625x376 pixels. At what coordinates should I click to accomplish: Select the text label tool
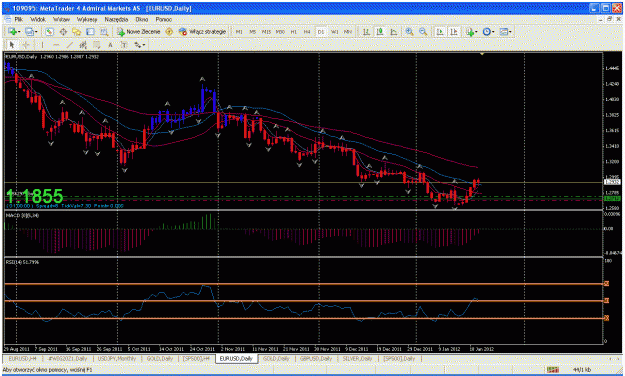tap(124, 45)
